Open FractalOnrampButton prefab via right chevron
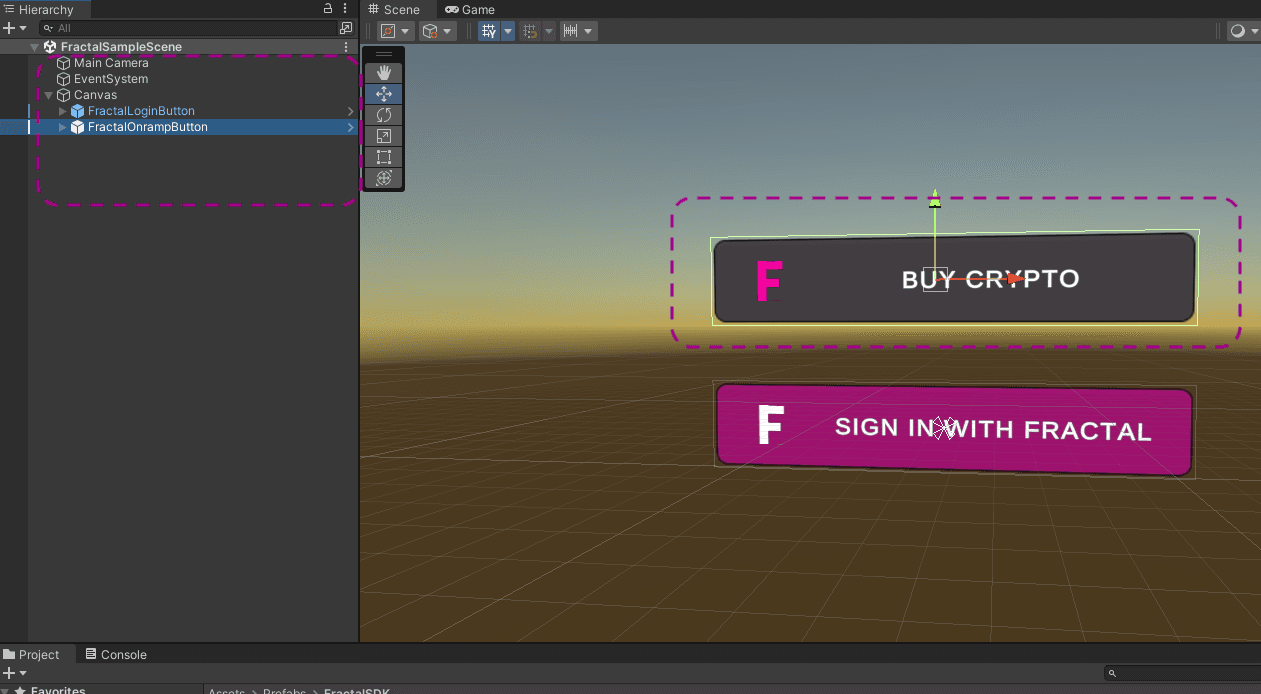 (x=351, y=127)
